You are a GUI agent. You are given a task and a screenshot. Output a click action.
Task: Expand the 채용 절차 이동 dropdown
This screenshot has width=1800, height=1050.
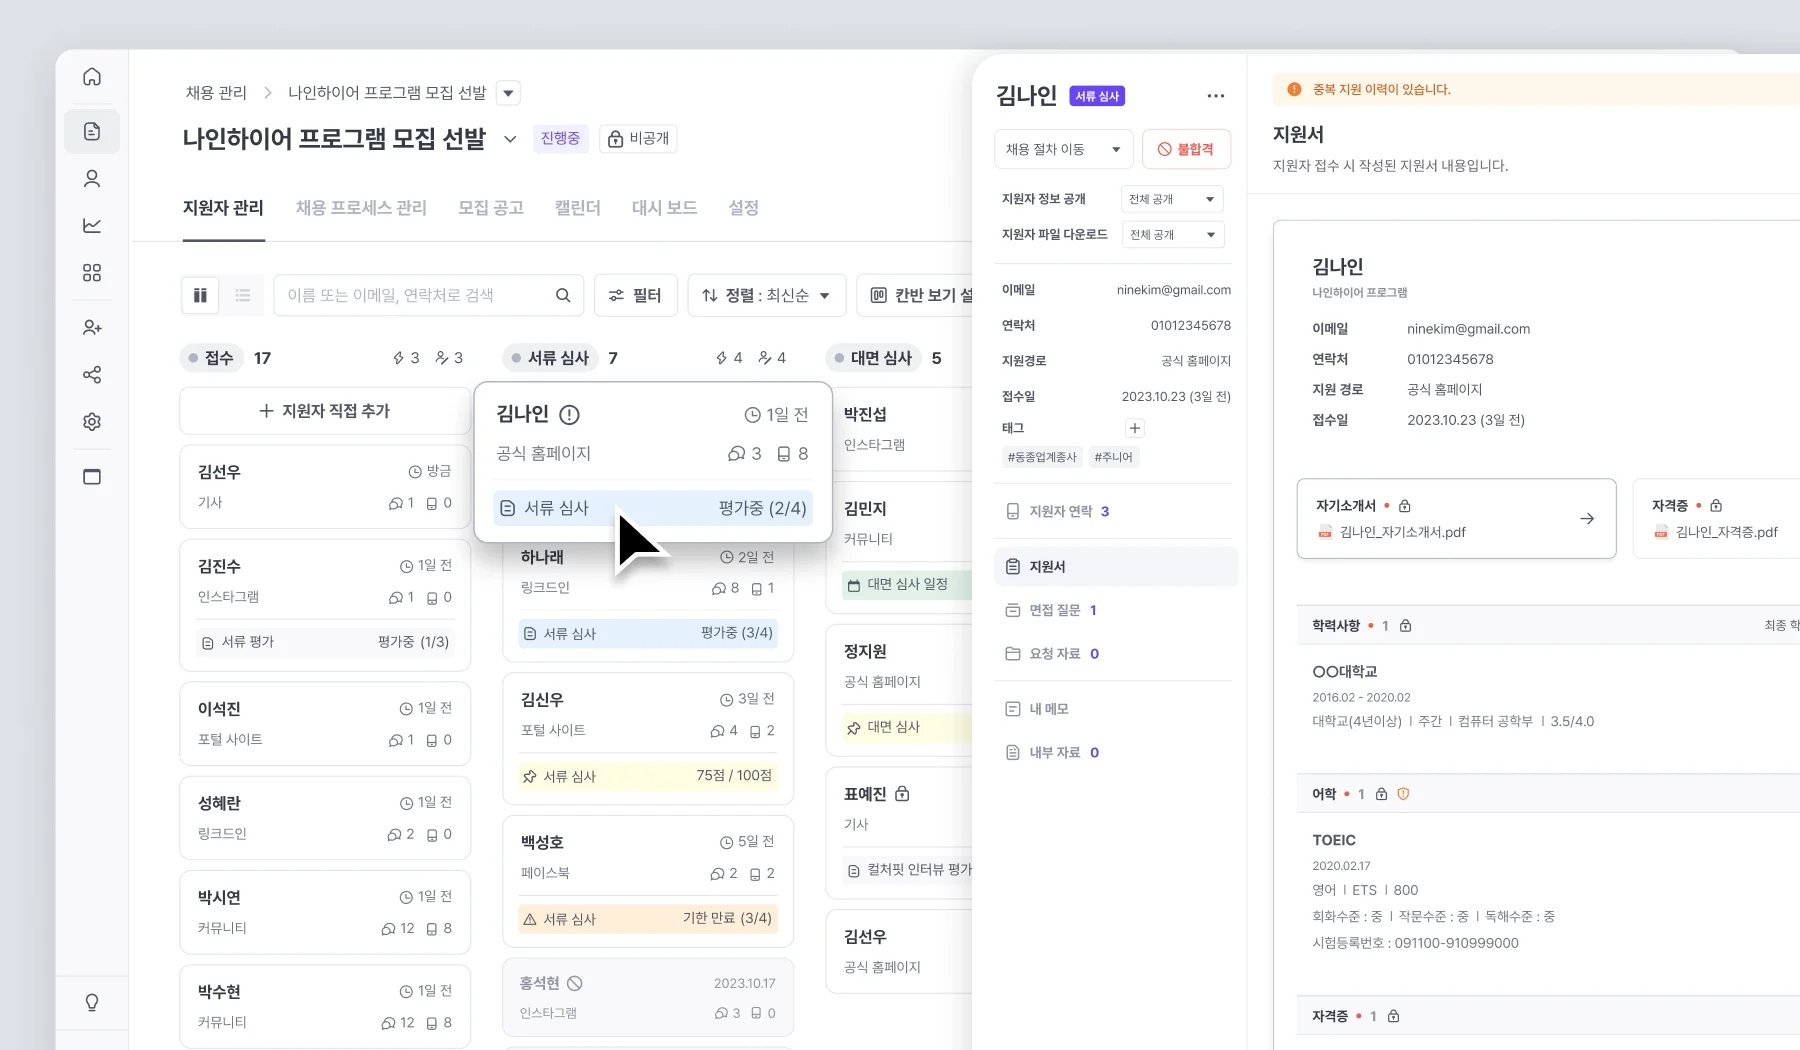pyautogui.click(x=1063, y=149)
